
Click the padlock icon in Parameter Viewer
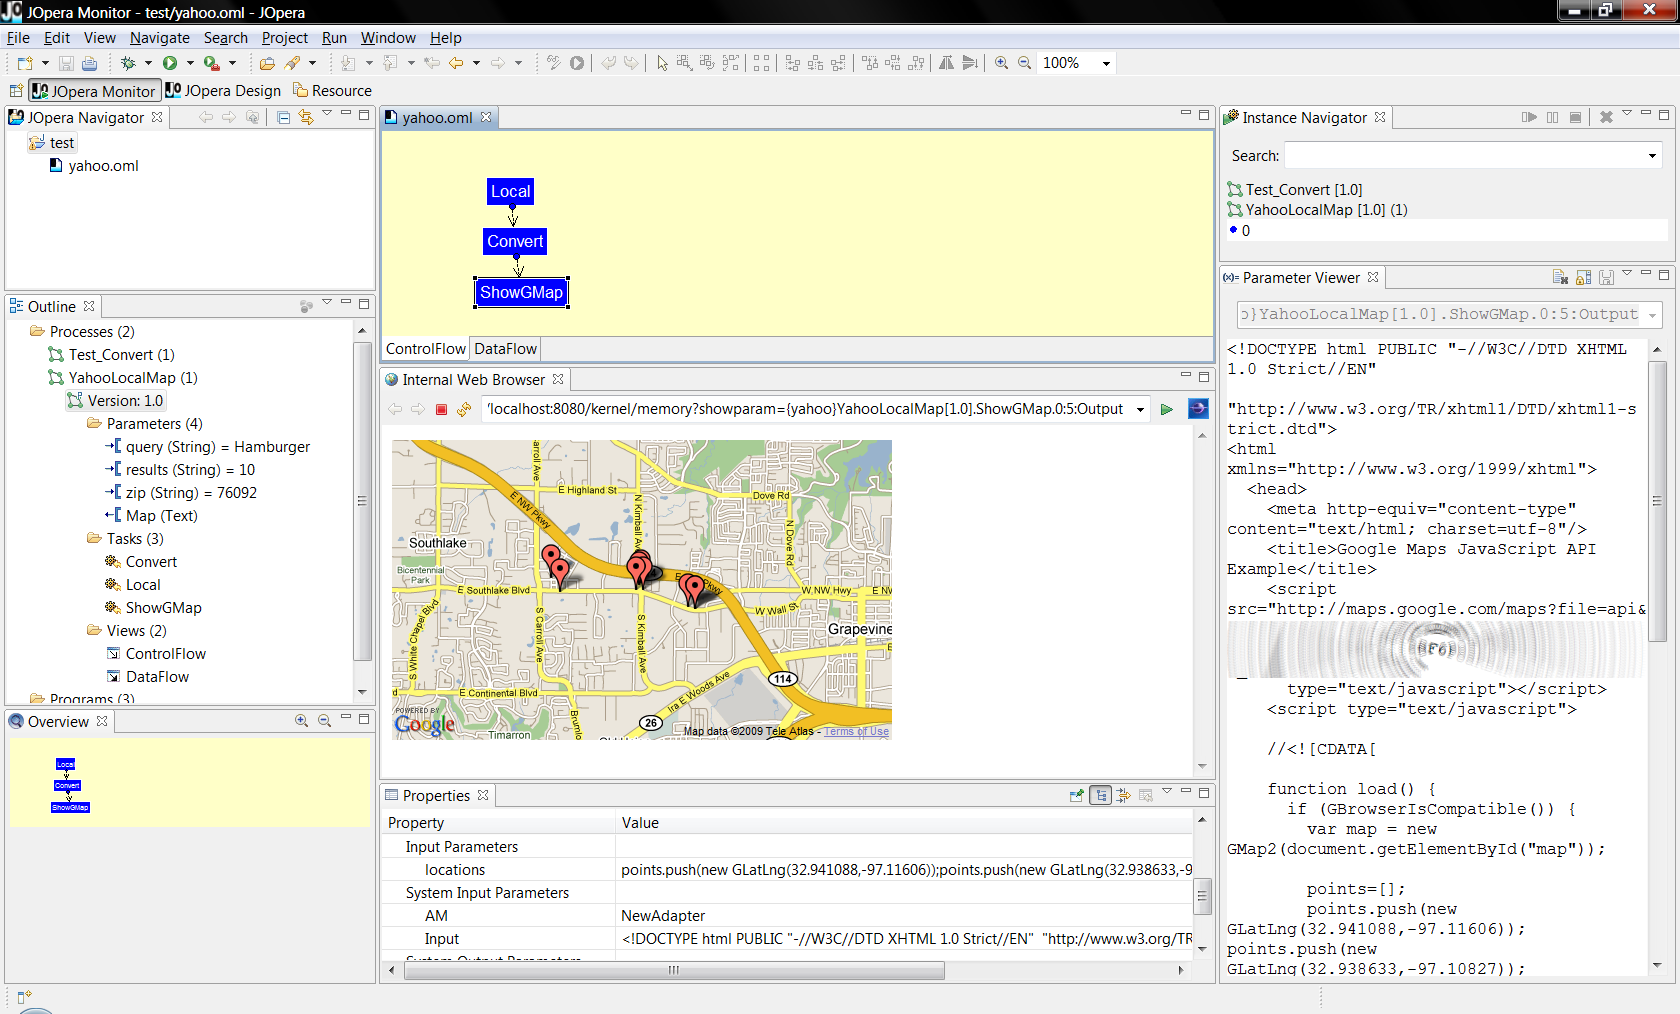coord(1584,277)
